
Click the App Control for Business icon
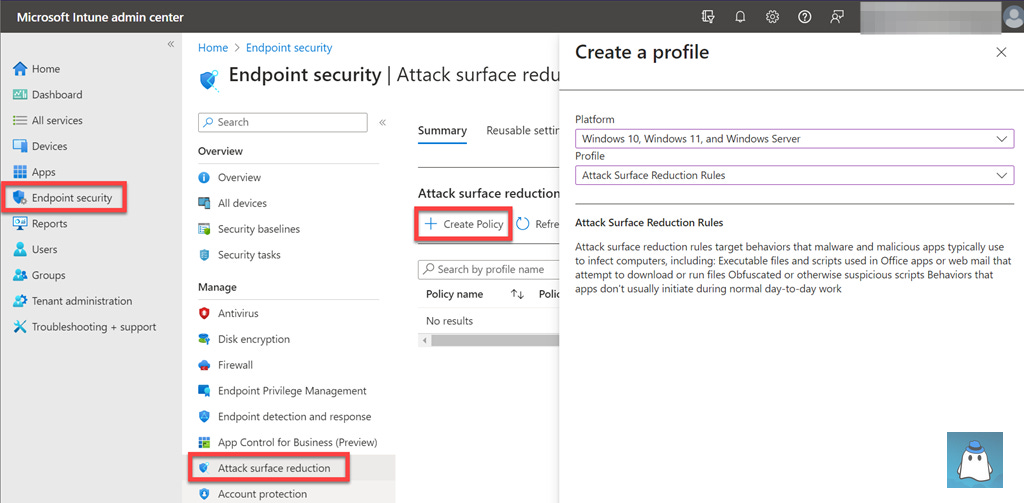tap(204, 442)
